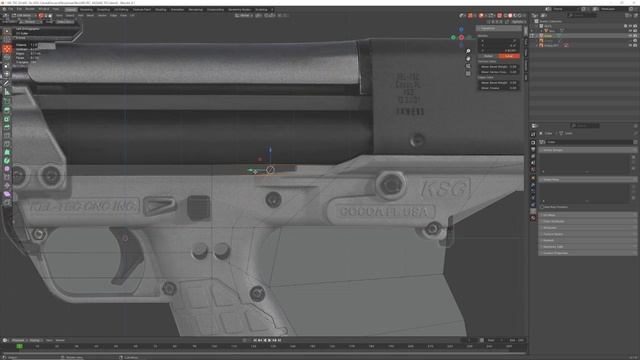640x360 pixels.
Task: Switch to the Shading workspace tab
Action: click(160, 9)
